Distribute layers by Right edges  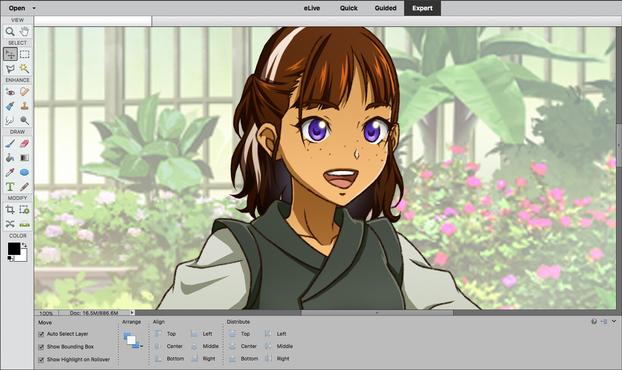point(277,358)
